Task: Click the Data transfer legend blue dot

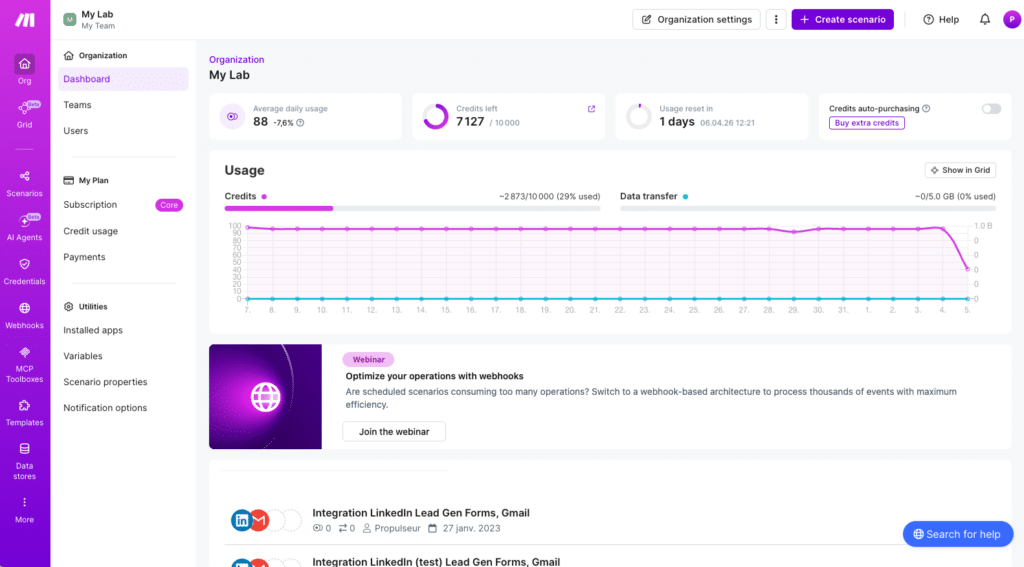Action: pos(685,197)
